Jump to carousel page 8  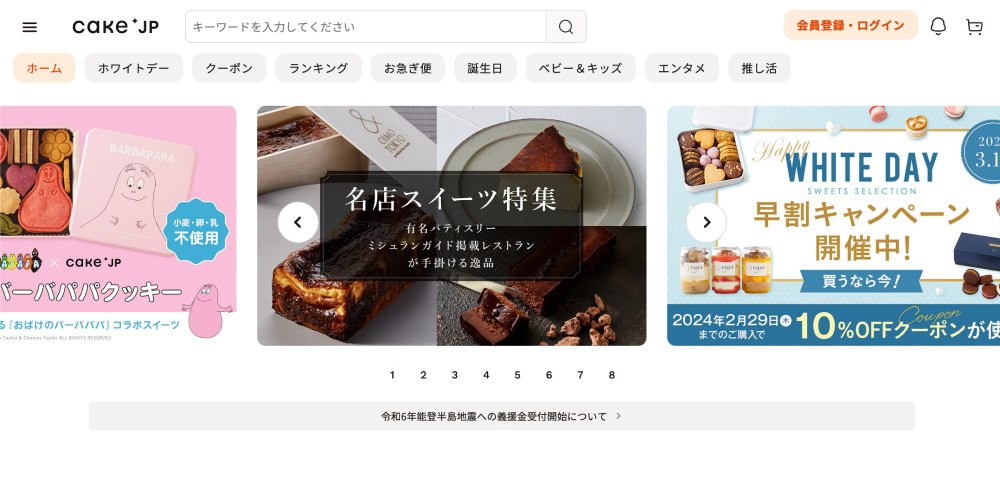[612, 375]
